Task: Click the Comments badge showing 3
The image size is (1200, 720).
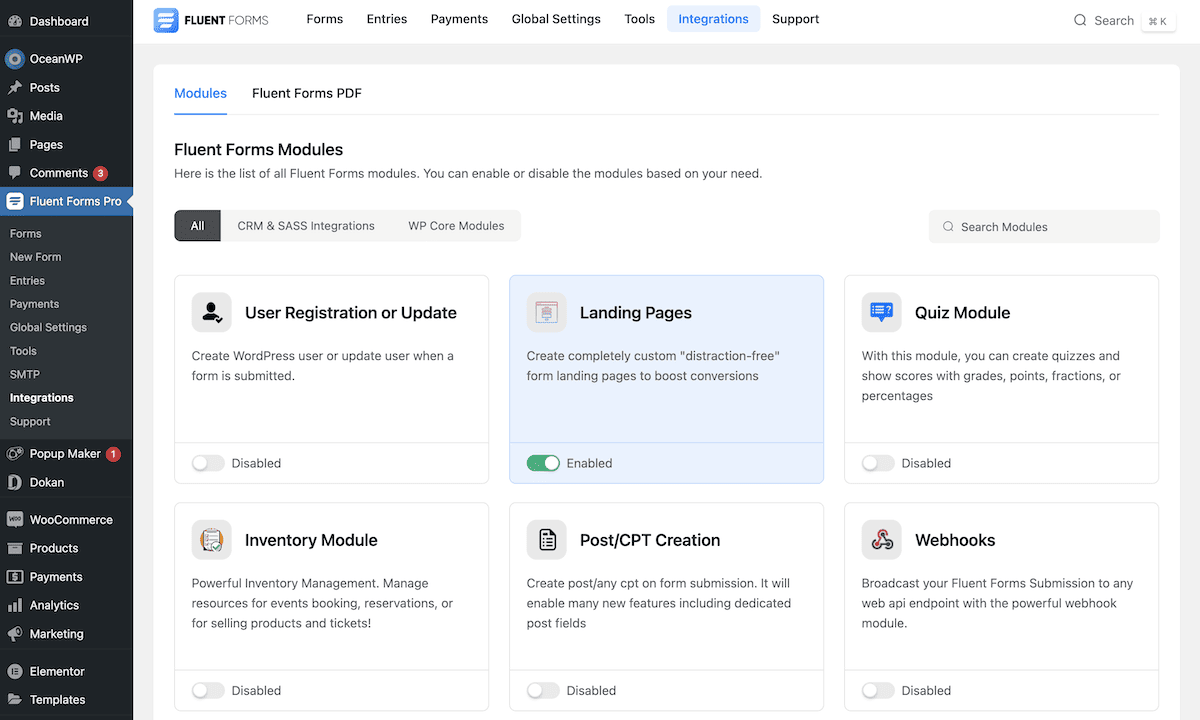Action: [x=100, y=173]
